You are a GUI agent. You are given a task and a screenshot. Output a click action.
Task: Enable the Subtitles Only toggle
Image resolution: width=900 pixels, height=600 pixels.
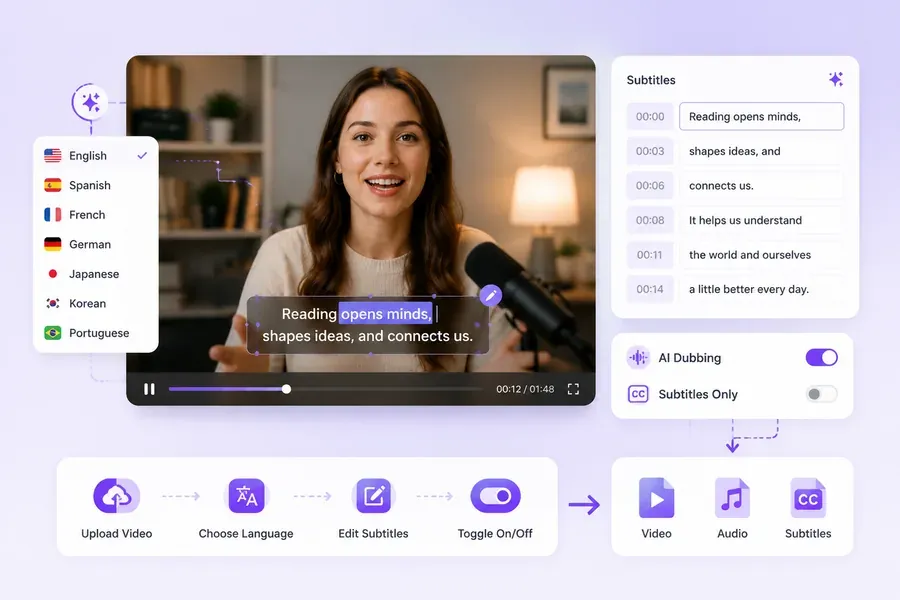pyautogui.click(x=821, y=394)
